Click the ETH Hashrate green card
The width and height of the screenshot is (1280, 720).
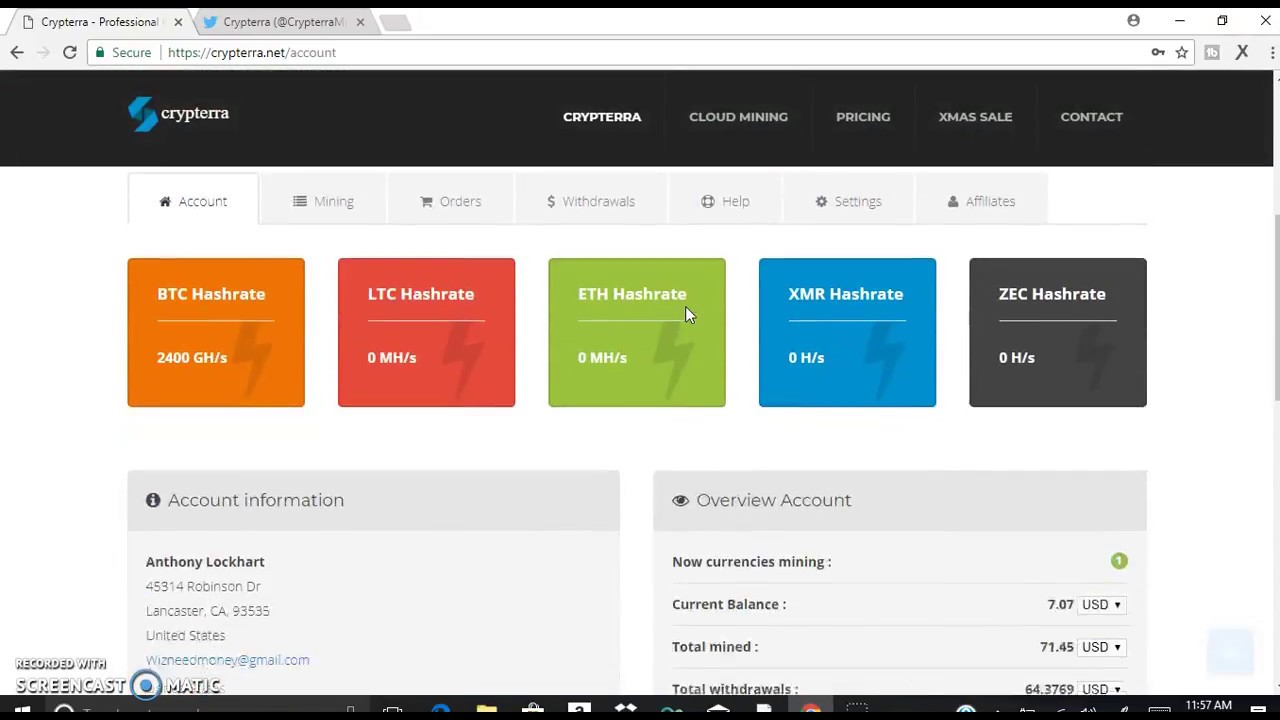point(637,332)
